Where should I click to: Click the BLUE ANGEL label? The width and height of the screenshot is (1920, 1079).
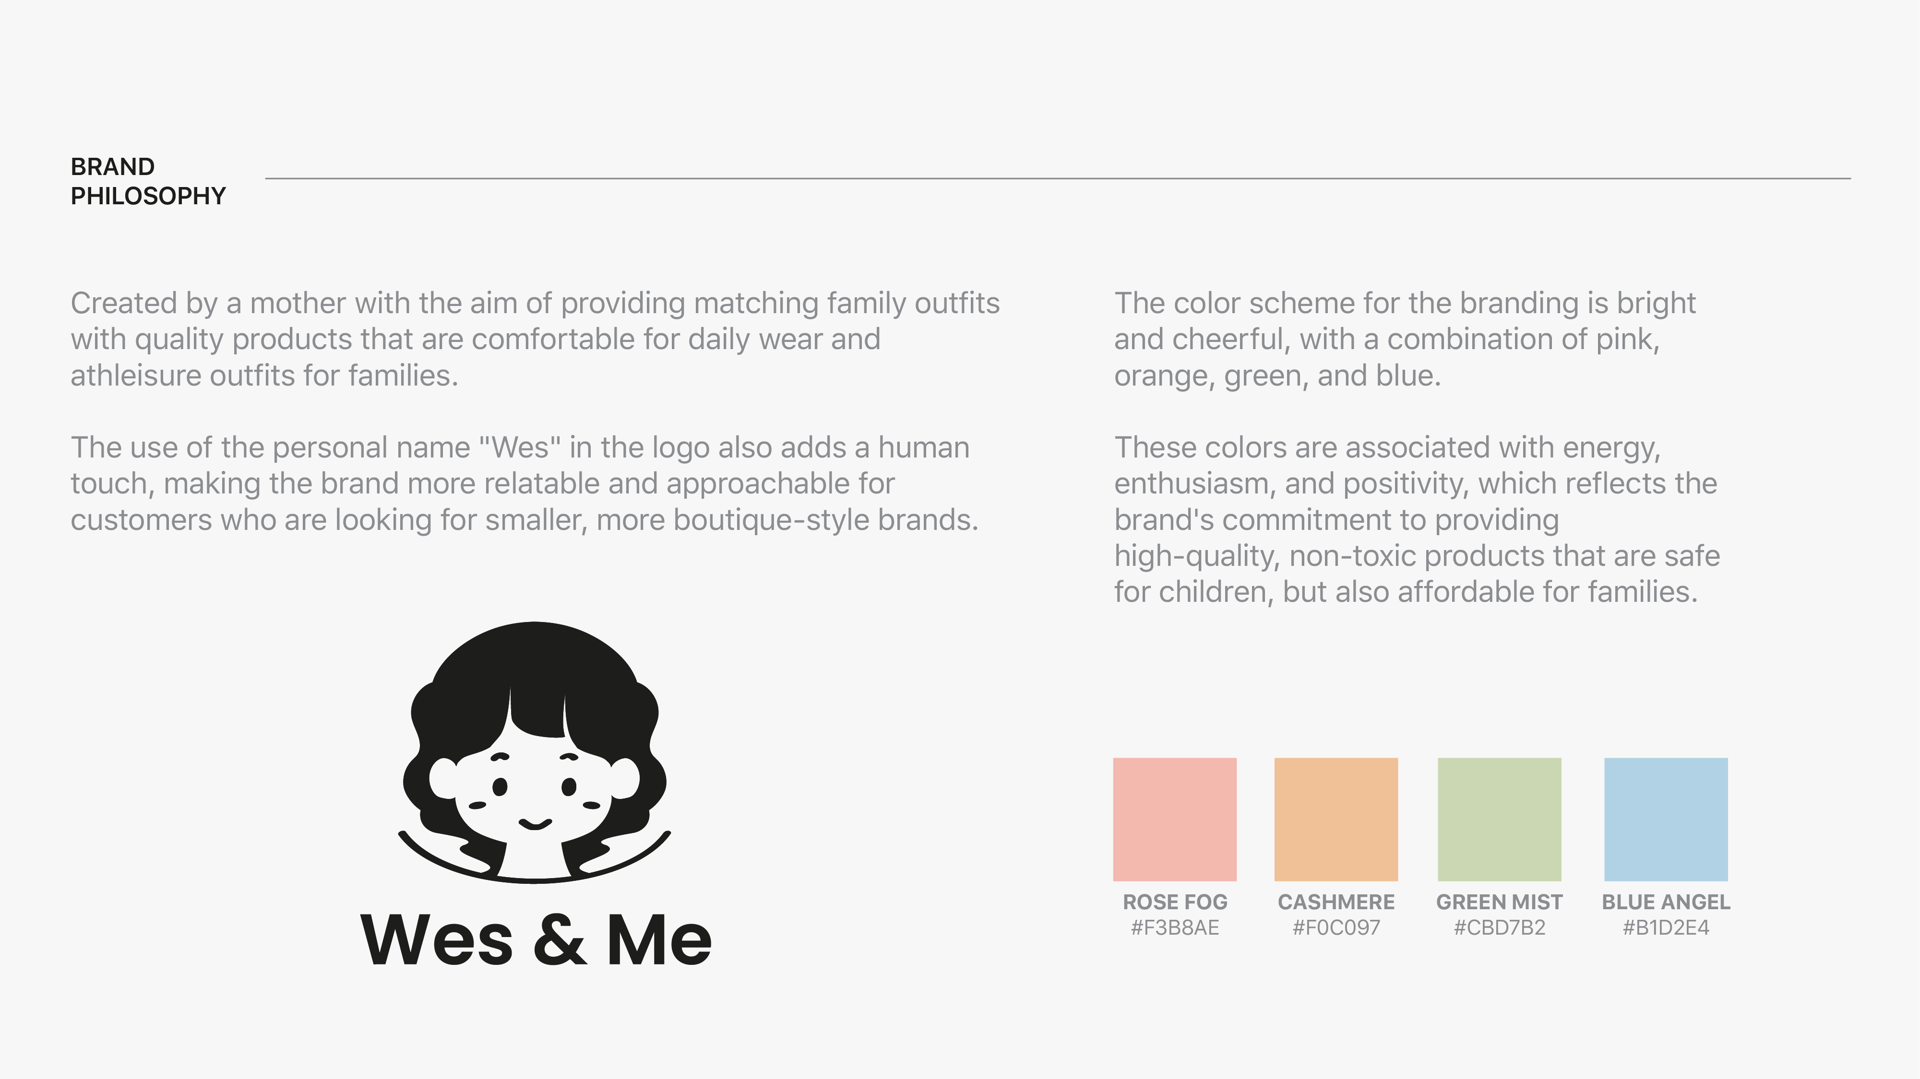click(1666, 902)
